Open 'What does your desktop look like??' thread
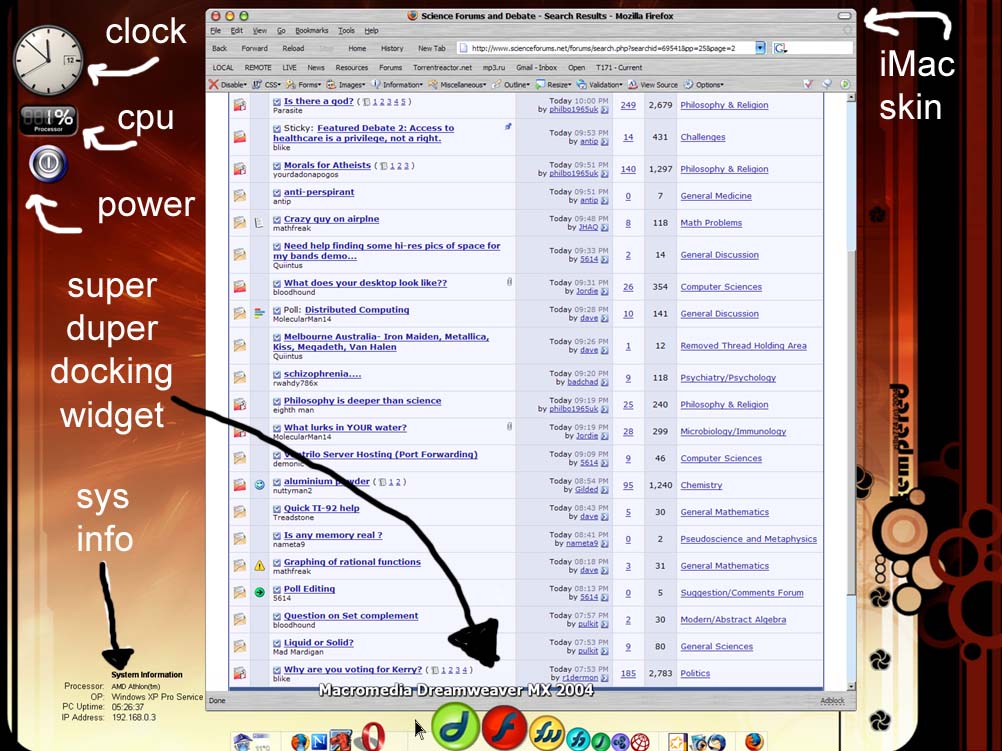Viewport: 1002px width, 751px height. pos(365,283)
